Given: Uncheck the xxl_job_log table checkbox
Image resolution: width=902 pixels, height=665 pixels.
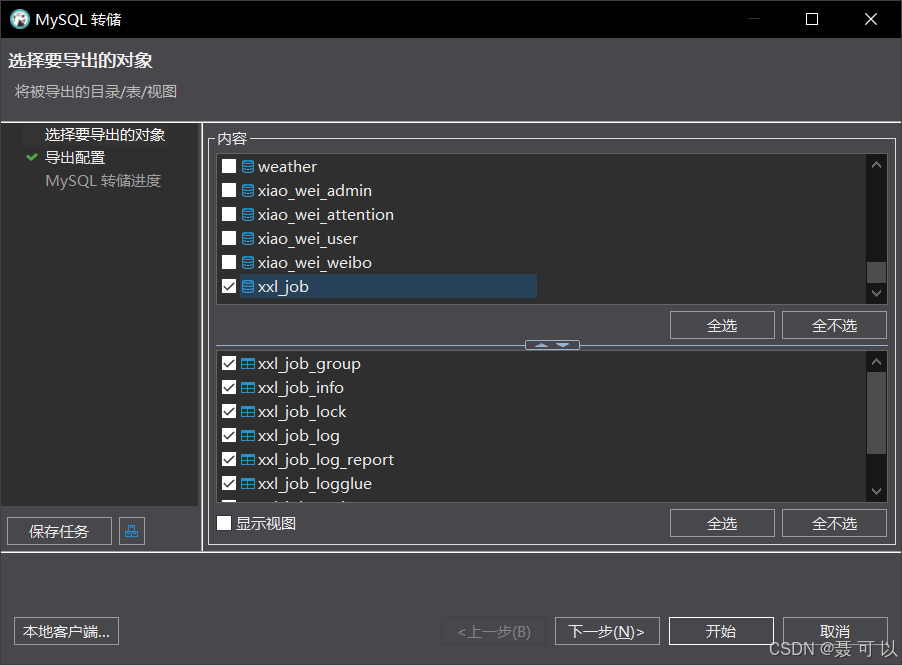Looking at the screenshot, I should (229, 435).
